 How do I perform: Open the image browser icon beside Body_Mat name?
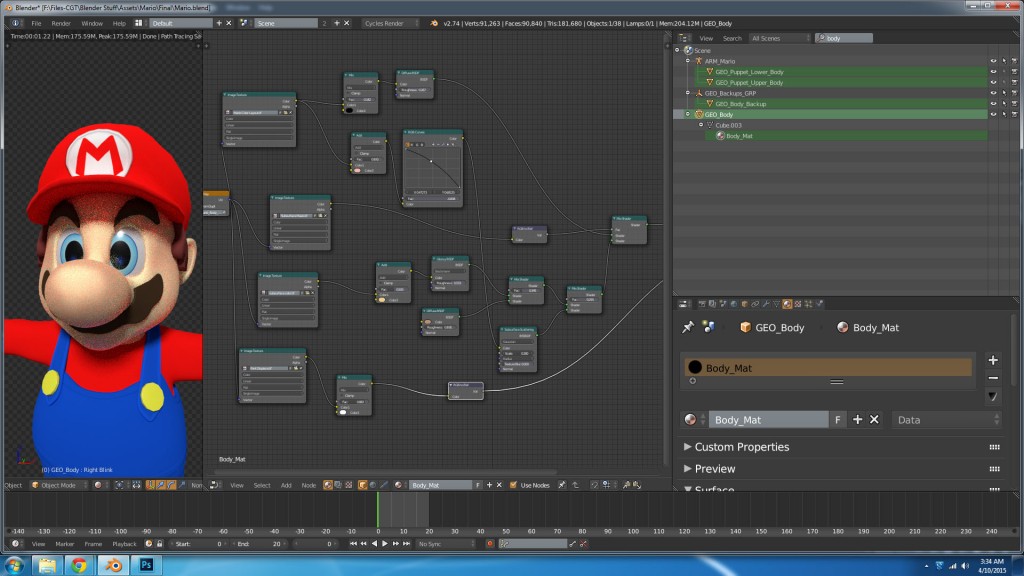click(689, 419)
